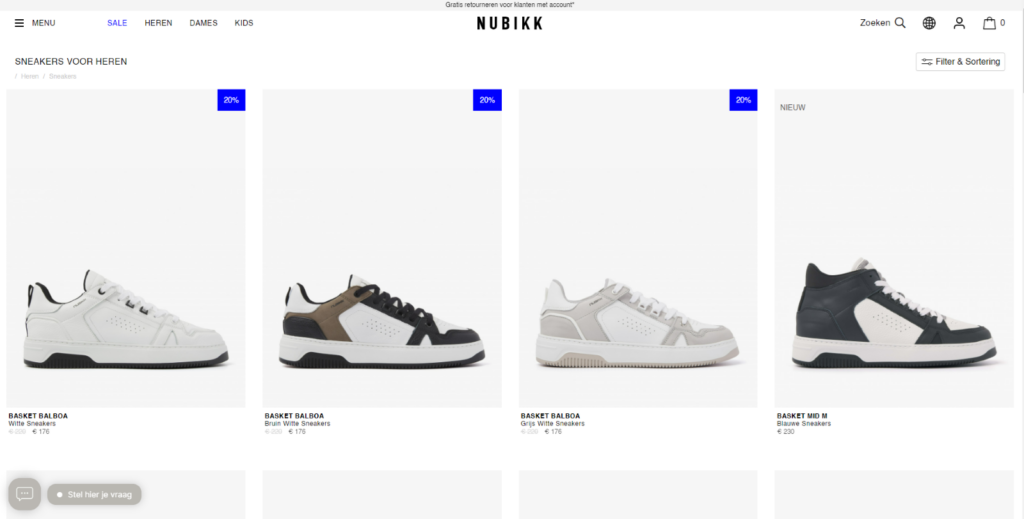Open the Grijs Witte Basket Balboa image

tap(638, 248)
